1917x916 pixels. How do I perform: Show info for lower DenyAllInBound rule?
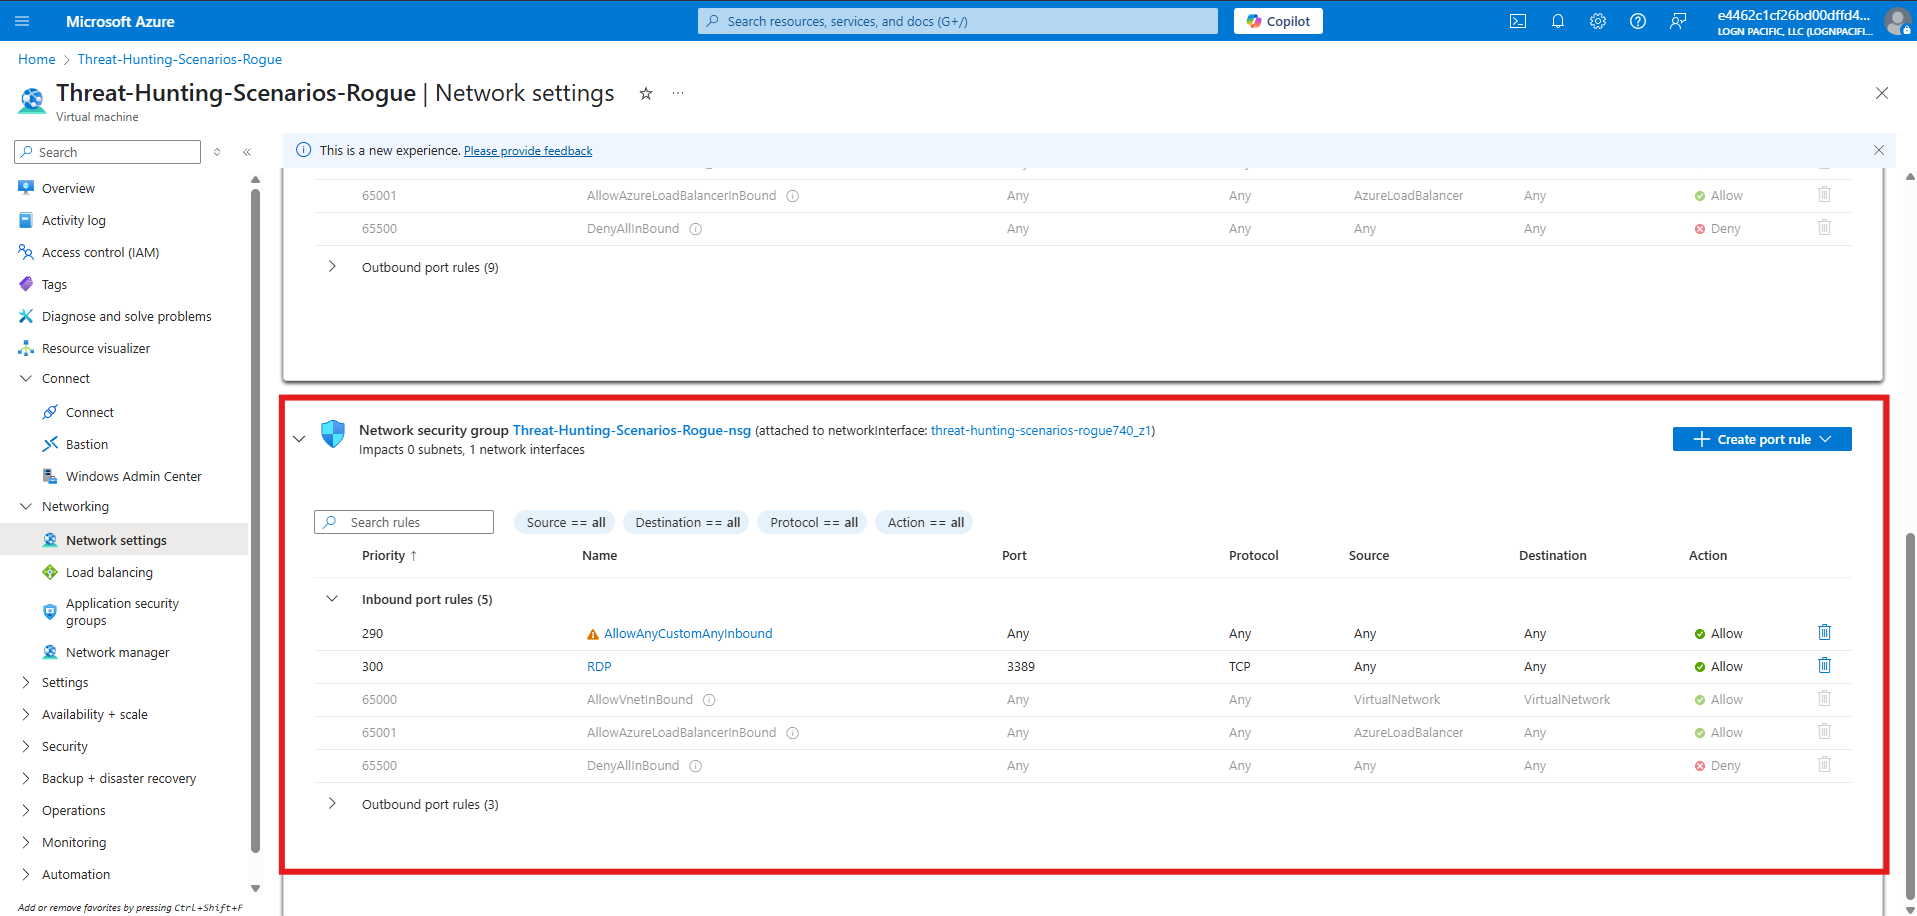pyautogui.click(x=696, y=766)
